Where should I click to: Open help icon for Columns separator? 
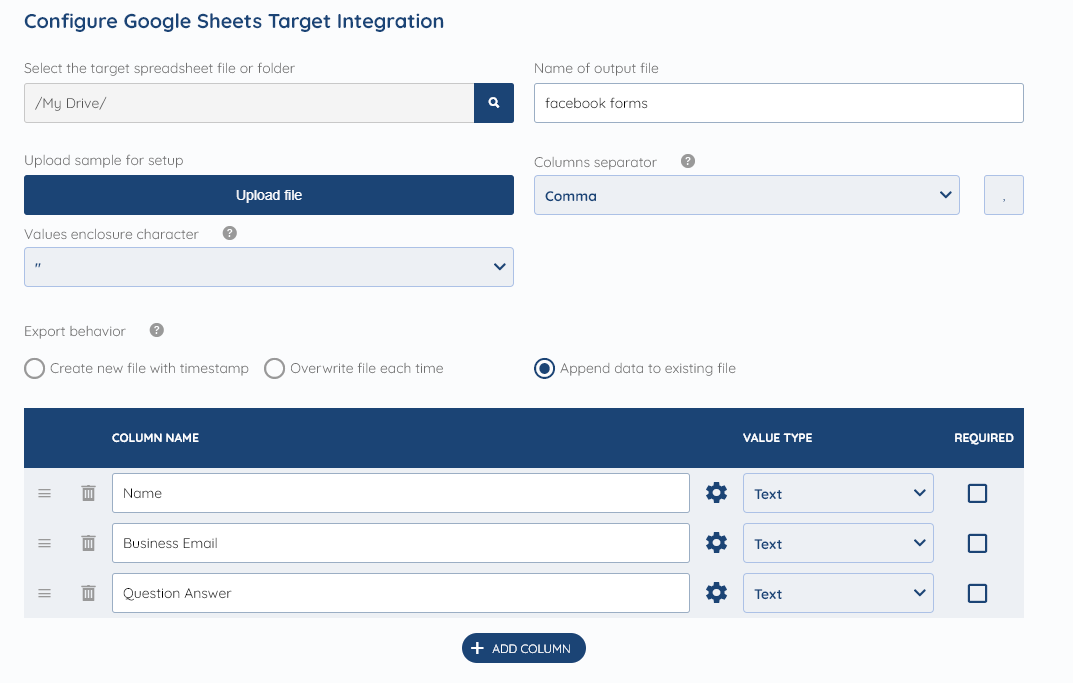[688, 161]
